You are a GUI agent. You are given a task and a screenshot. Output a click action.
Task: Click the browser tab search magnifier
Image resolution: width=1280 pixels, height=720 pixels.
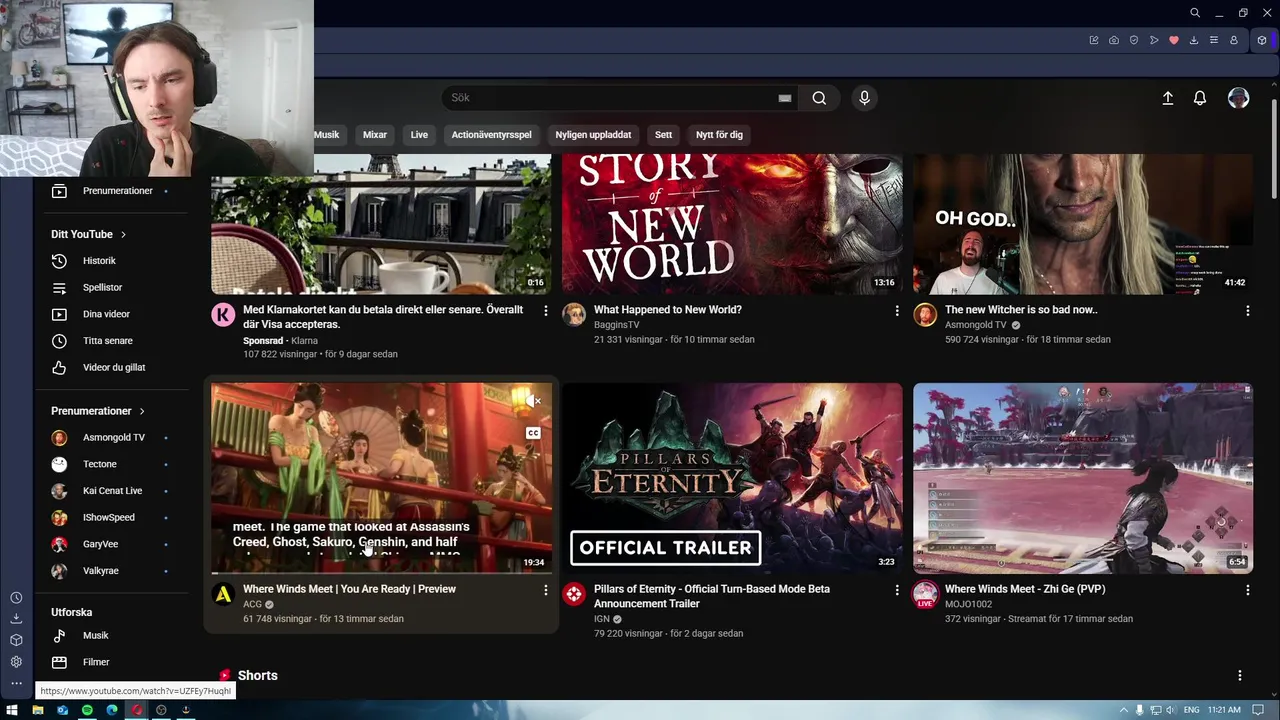point(1195,13)
